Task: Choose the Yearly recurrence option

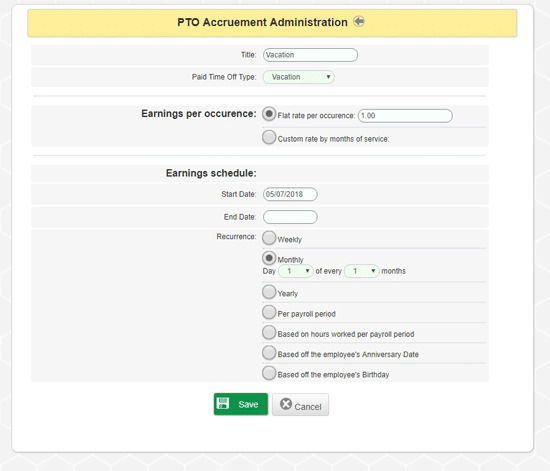Action: click(x=269, y=292)
